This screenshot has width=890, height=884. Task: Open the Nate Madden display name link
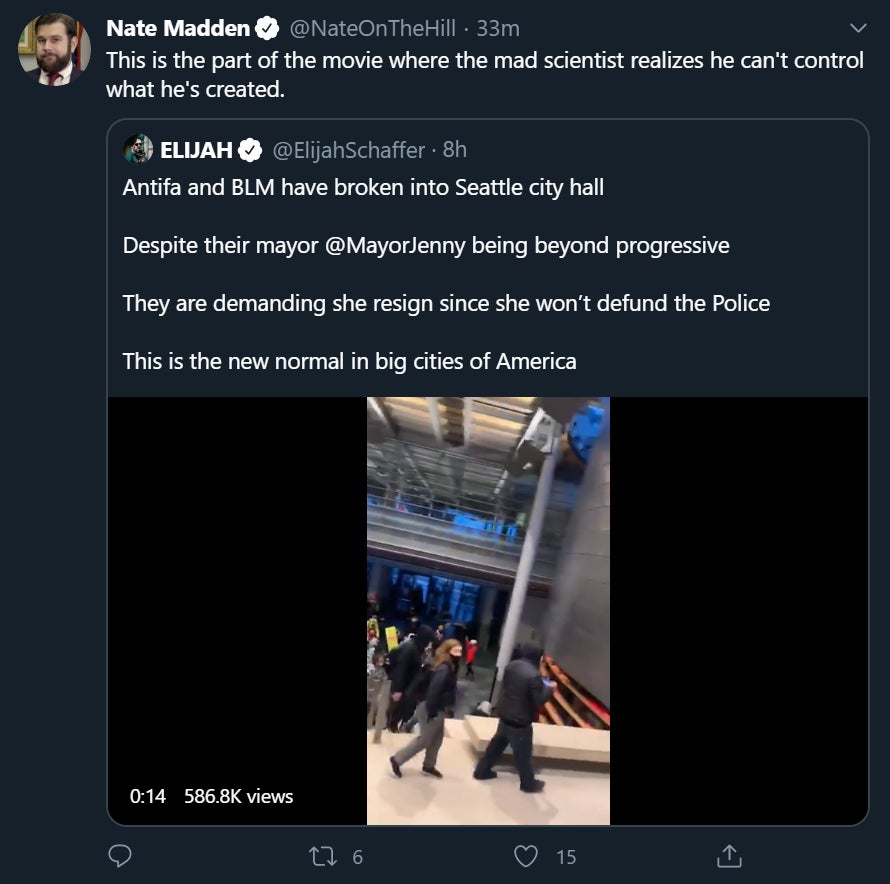[177, 28]
